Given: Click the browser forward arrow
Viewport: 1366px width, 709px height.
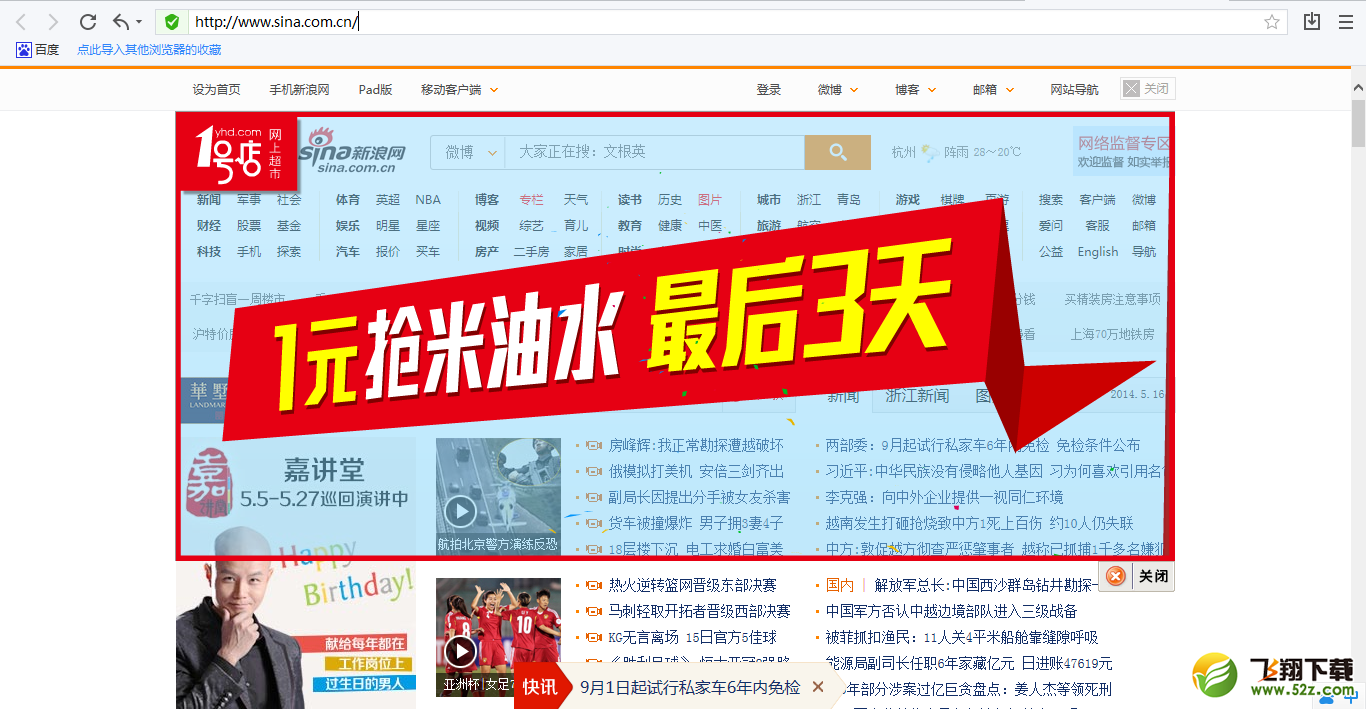Looking at the screenshot, I should click(53, 22).
